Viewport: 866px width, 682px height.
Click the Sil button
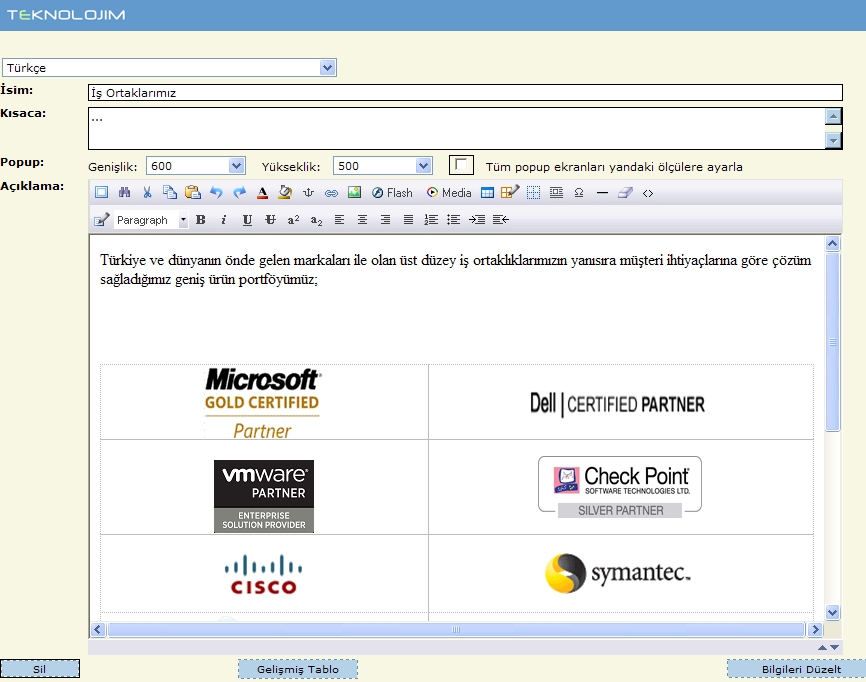point(40,669)
